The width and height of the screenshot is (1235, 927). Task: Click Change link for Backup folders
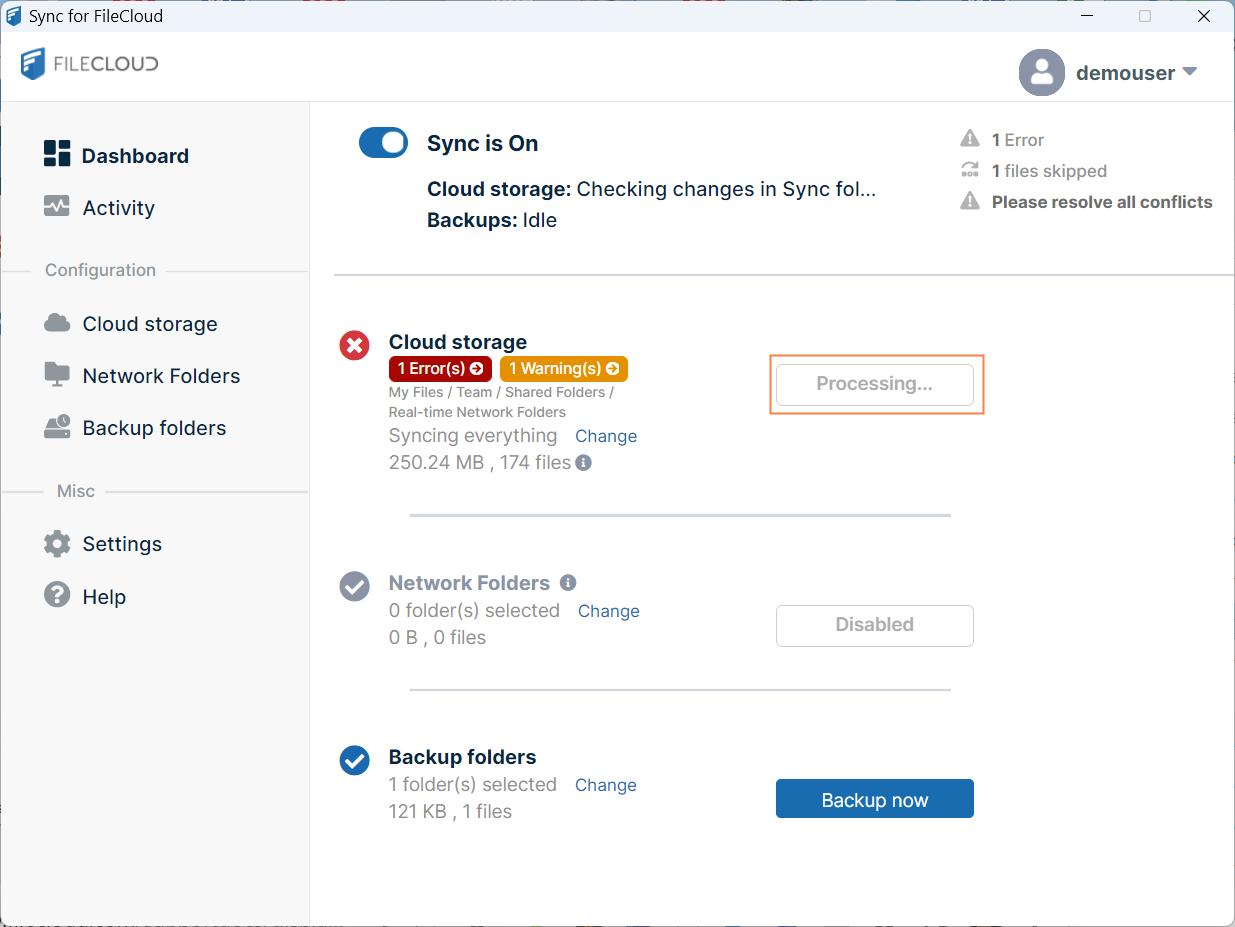click(x=605, y=785)
